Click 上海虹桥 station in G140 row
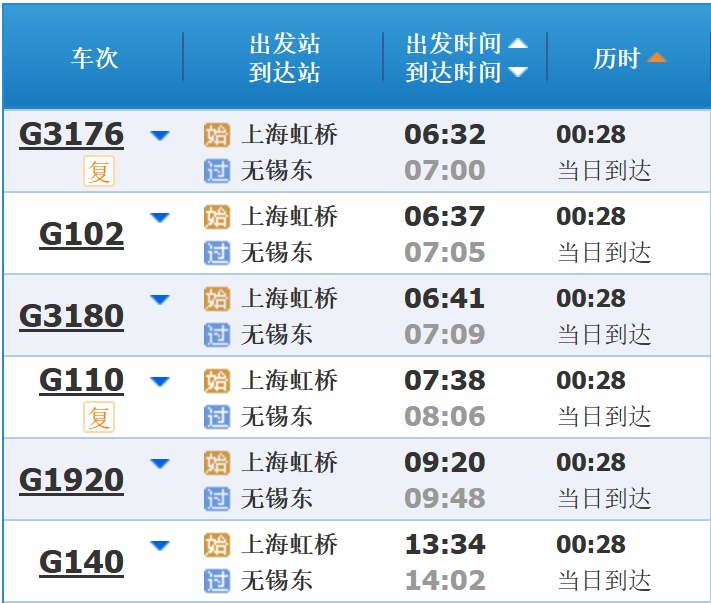 (290, 545)
